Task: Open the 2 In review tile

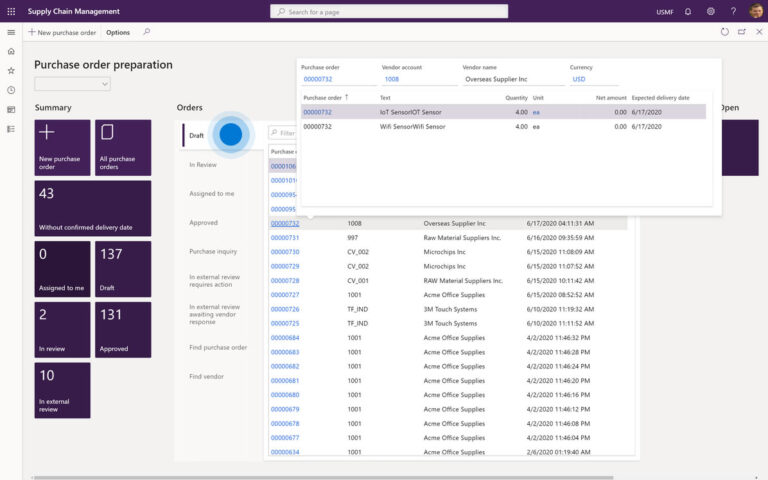Action: click(x=62, y=330)
